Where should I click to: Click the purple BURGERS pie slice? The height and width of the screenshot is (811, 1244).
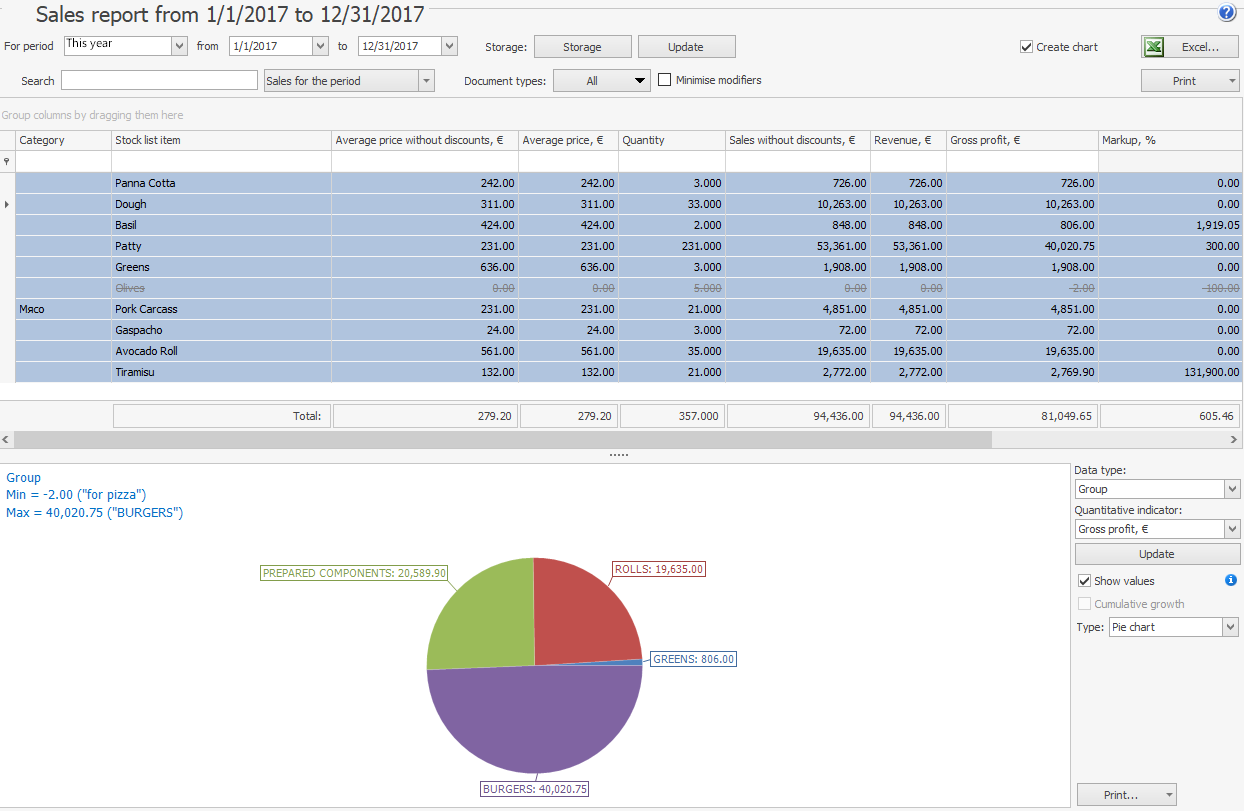coord(534,720)
